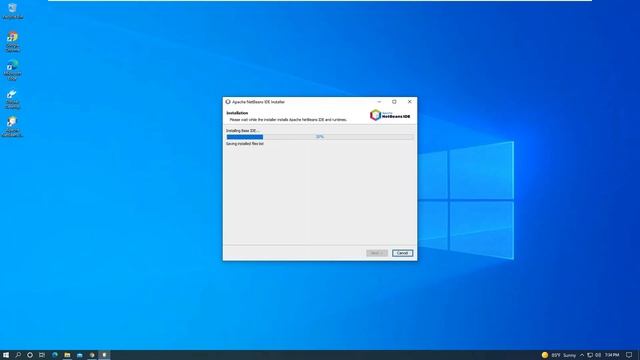Screen dimensions: 640x360
Task: Click the installer title bar icon
Action: (228, 102)
